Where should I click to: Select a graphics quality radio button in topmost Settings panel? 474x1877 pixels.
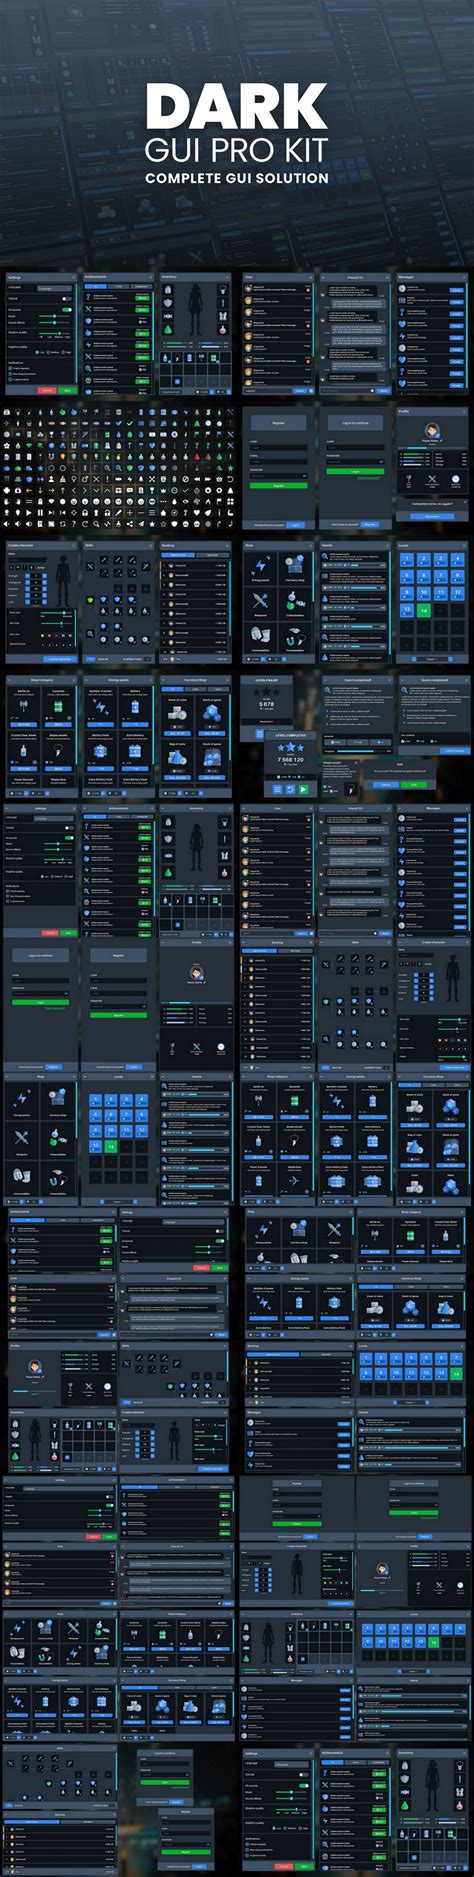click(37, 352)
